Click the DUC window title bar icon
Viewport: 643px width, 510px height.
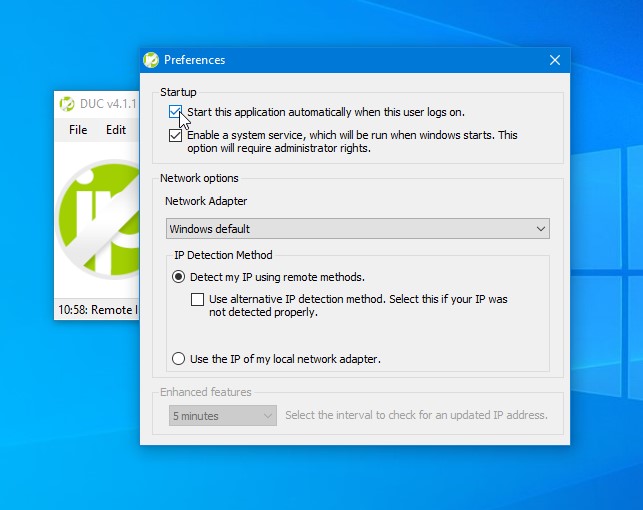tap(67, 104)
